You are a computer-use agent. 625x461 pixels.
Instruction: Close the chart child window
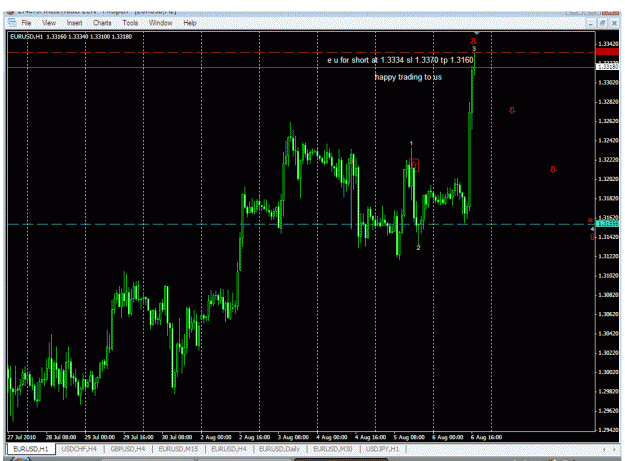(x=614, y=24)
